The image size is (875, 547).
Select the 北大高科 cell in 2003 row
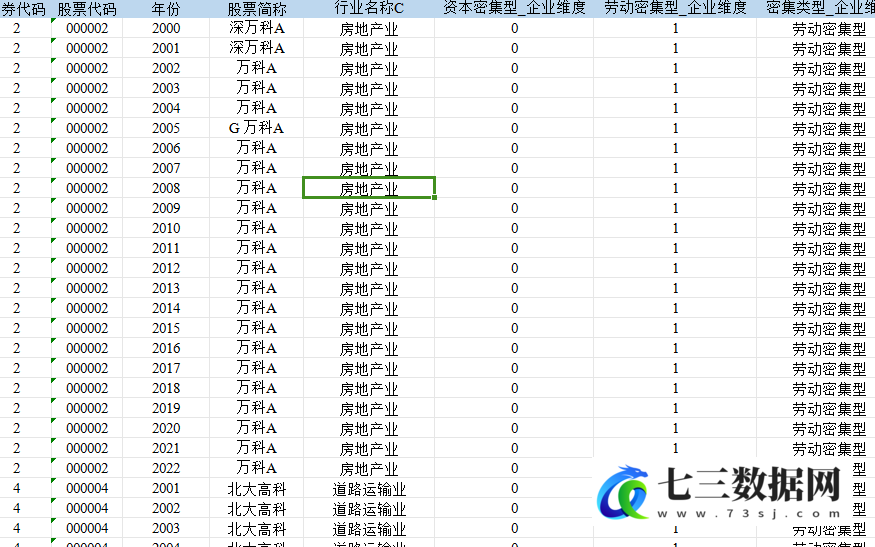(257, 529)
